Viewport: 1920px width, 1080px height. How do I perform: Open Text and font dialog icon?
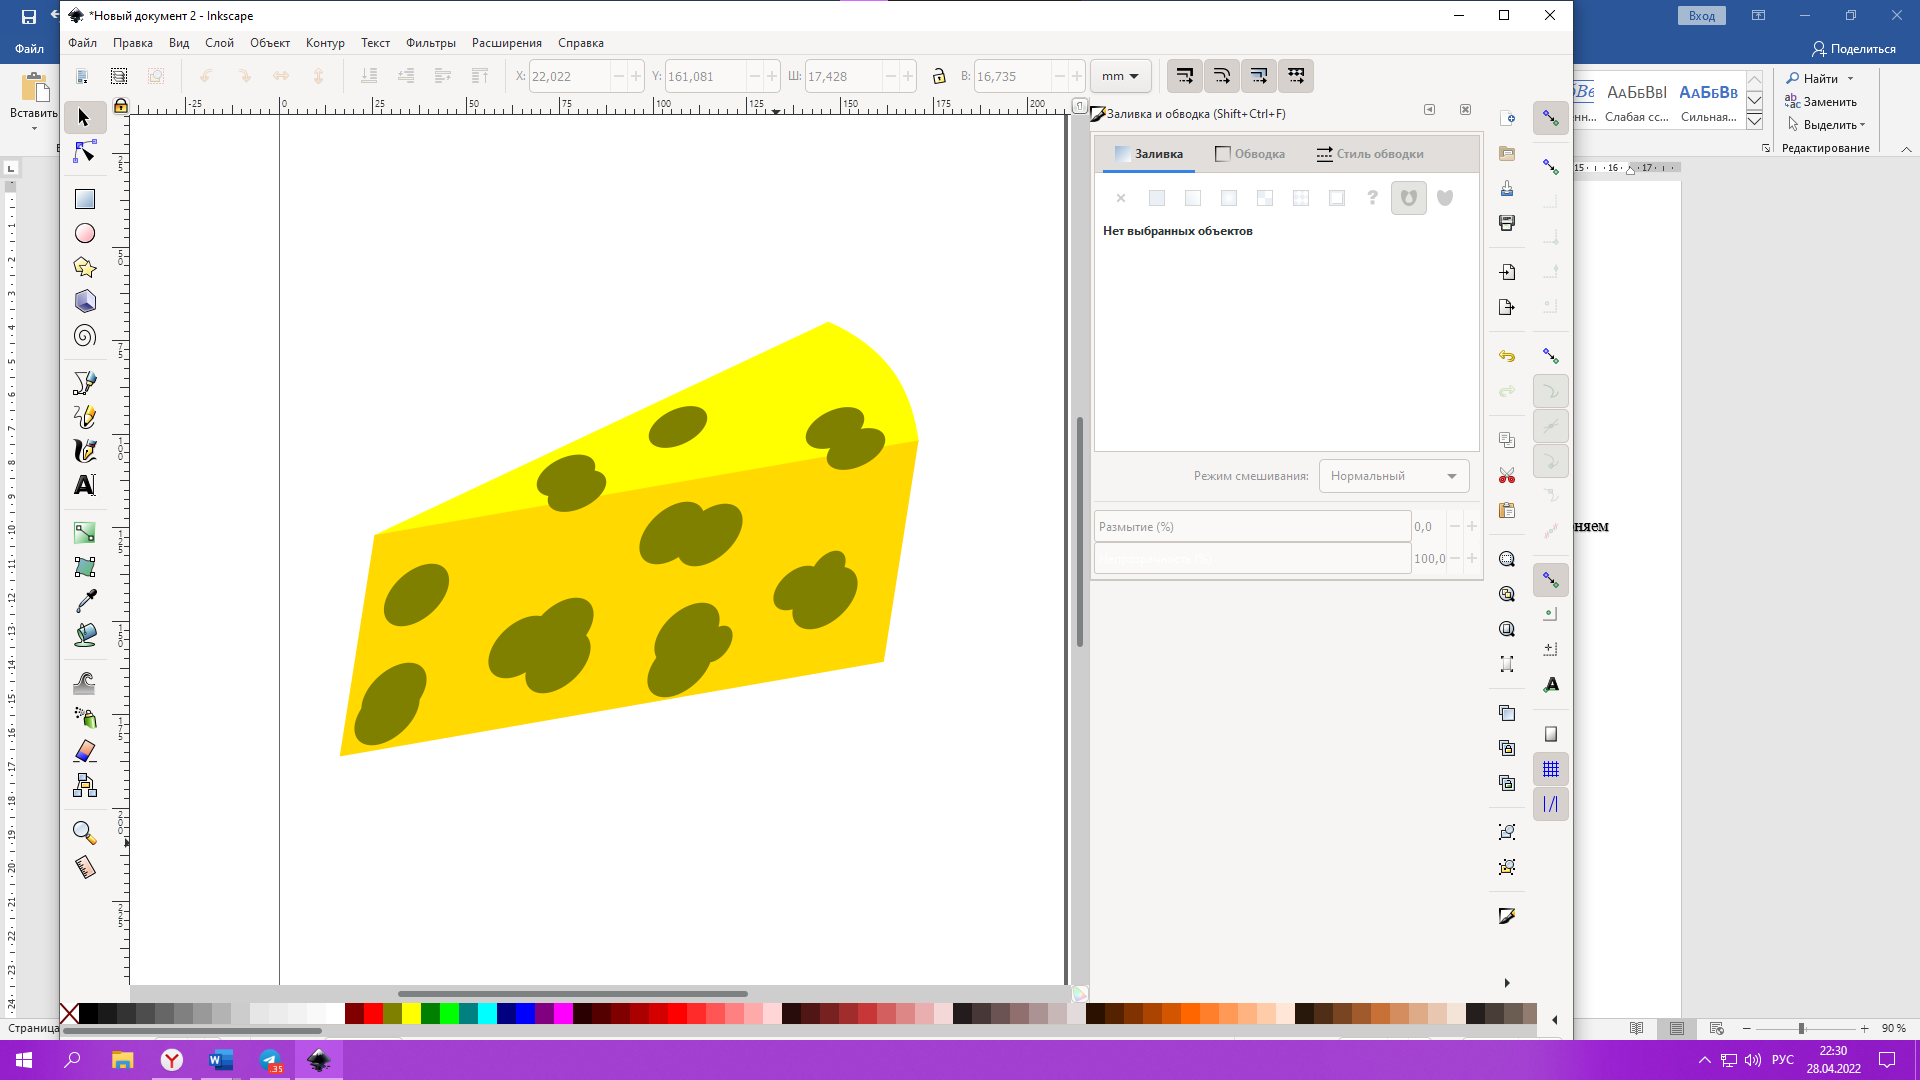[x=1551, y=685]
